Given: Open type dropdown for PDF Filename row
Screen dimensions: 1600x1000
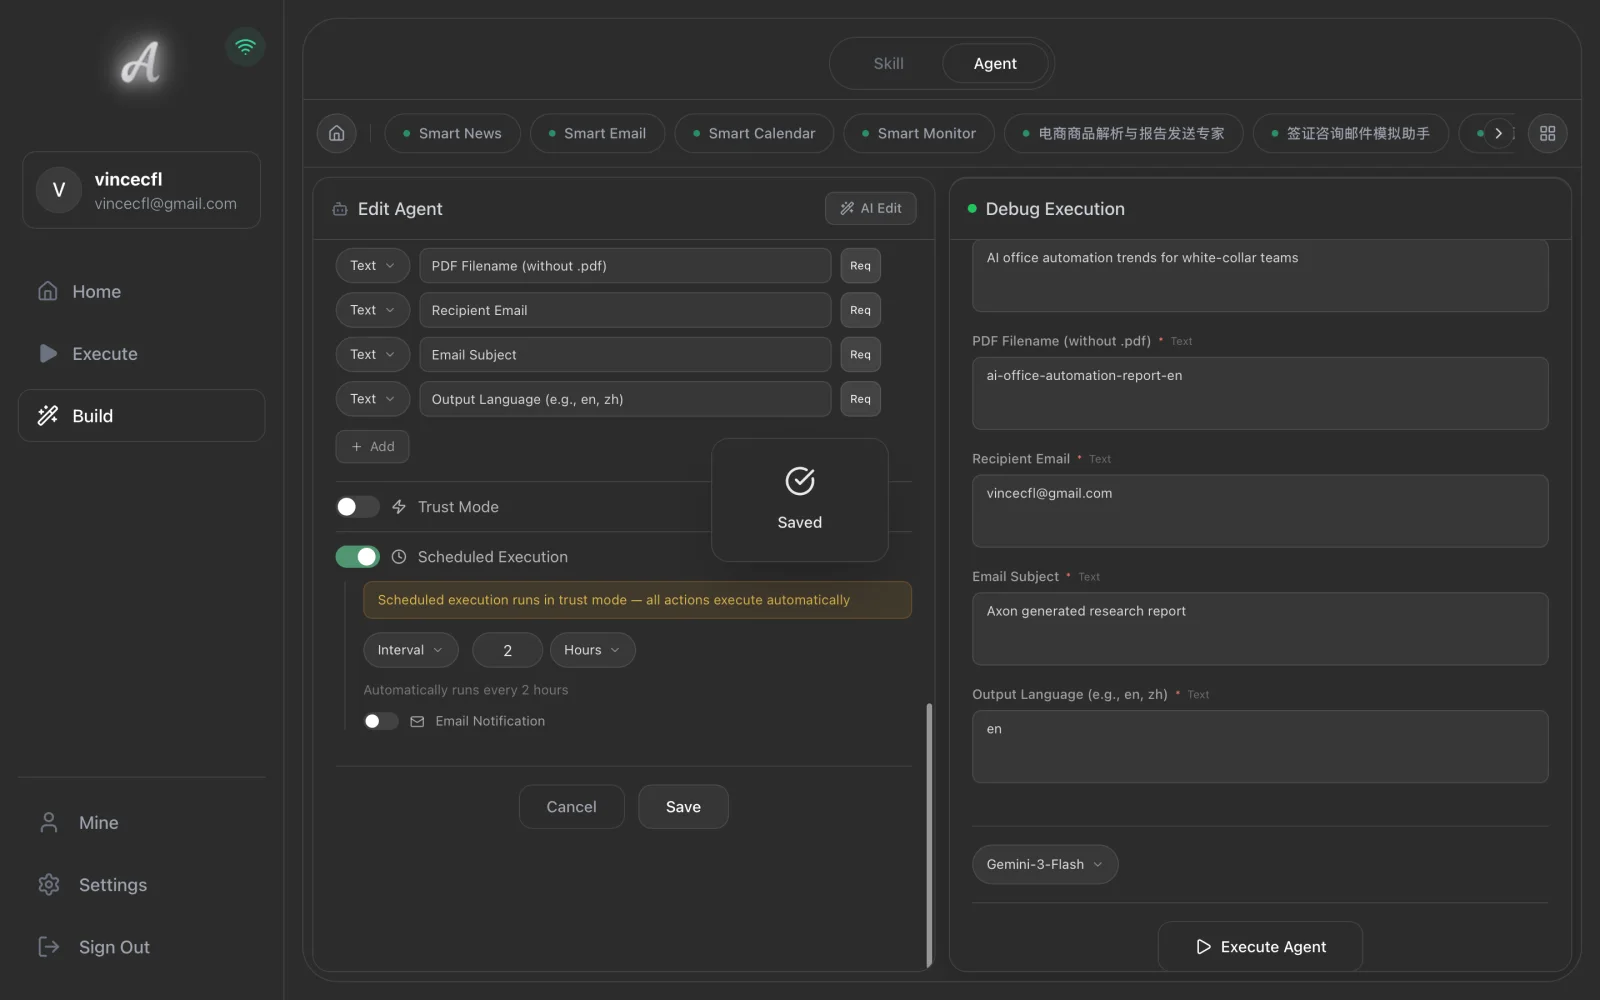Looking at the screenshot, I should click(x=372, y=266).
